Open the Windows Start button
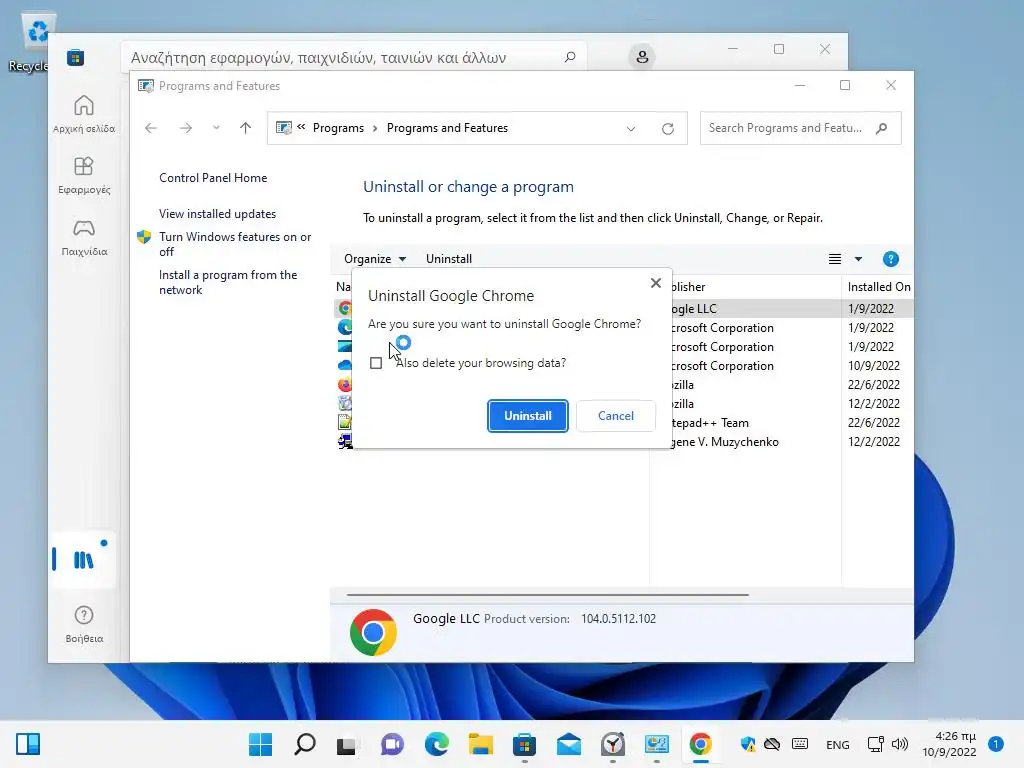Viewport: 1024px width, 768px height. 260,744
